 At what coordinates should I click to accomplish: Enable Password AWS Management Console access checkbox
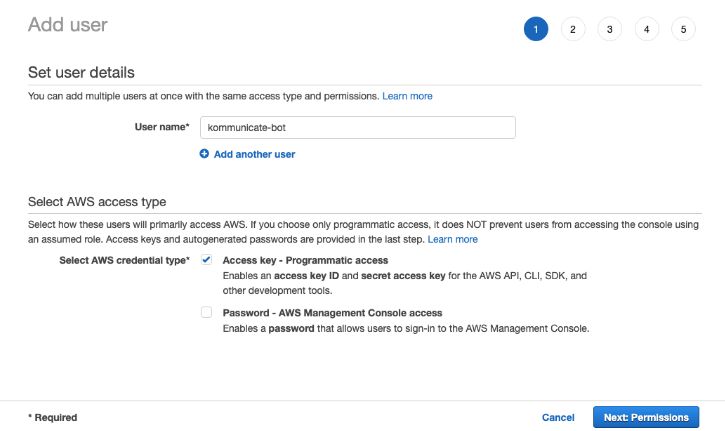pyautogui.click(x=206, y=313)
